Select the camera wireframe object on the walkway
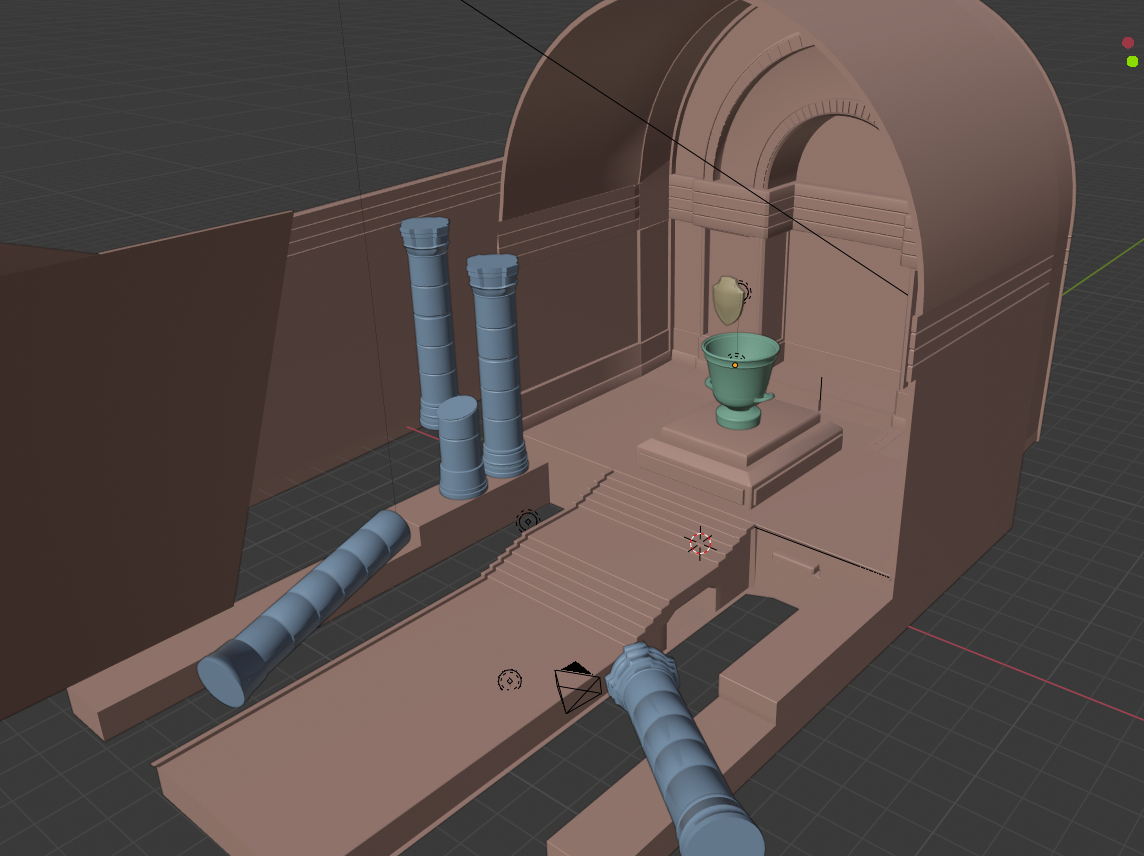The width and height of the screenshot is (1144, 856). tap(577, 687)
